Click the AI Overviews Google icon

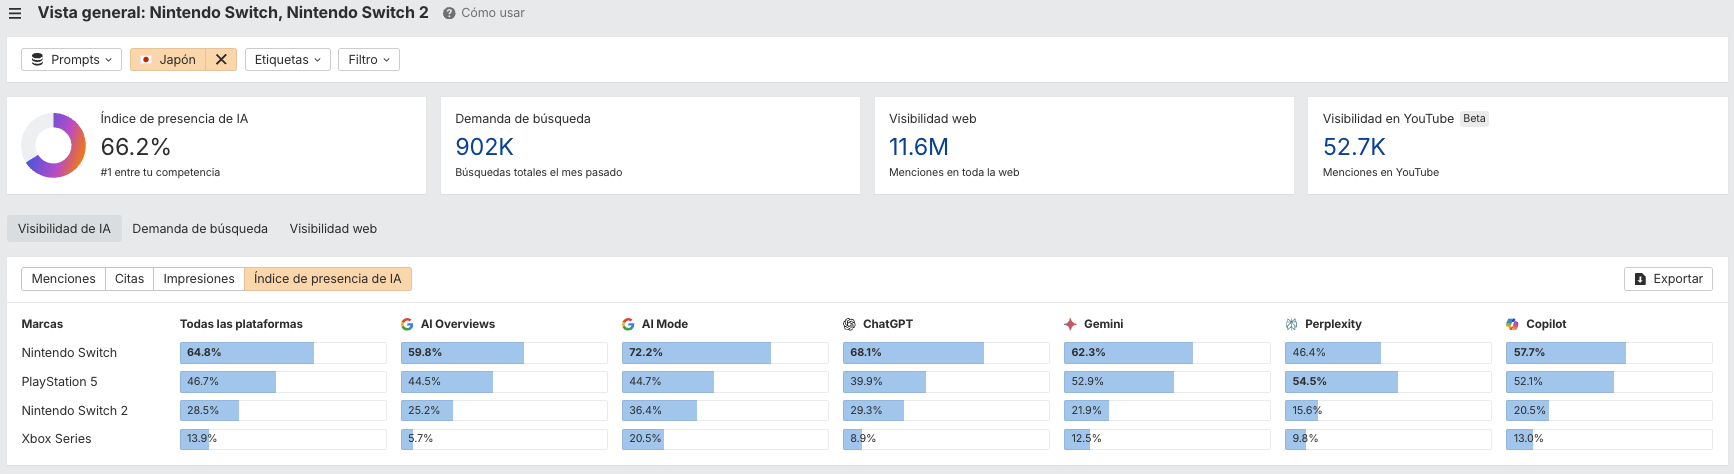click(407, 324)
